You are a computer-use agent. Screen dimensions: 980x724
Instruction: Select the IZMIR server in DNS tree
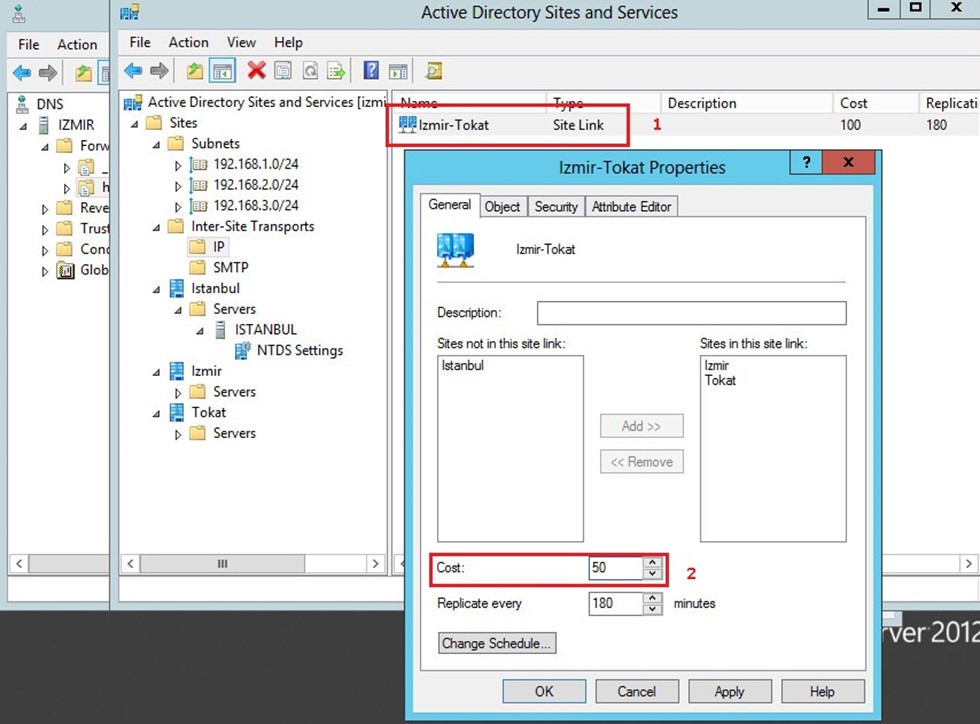click(76, 125)
